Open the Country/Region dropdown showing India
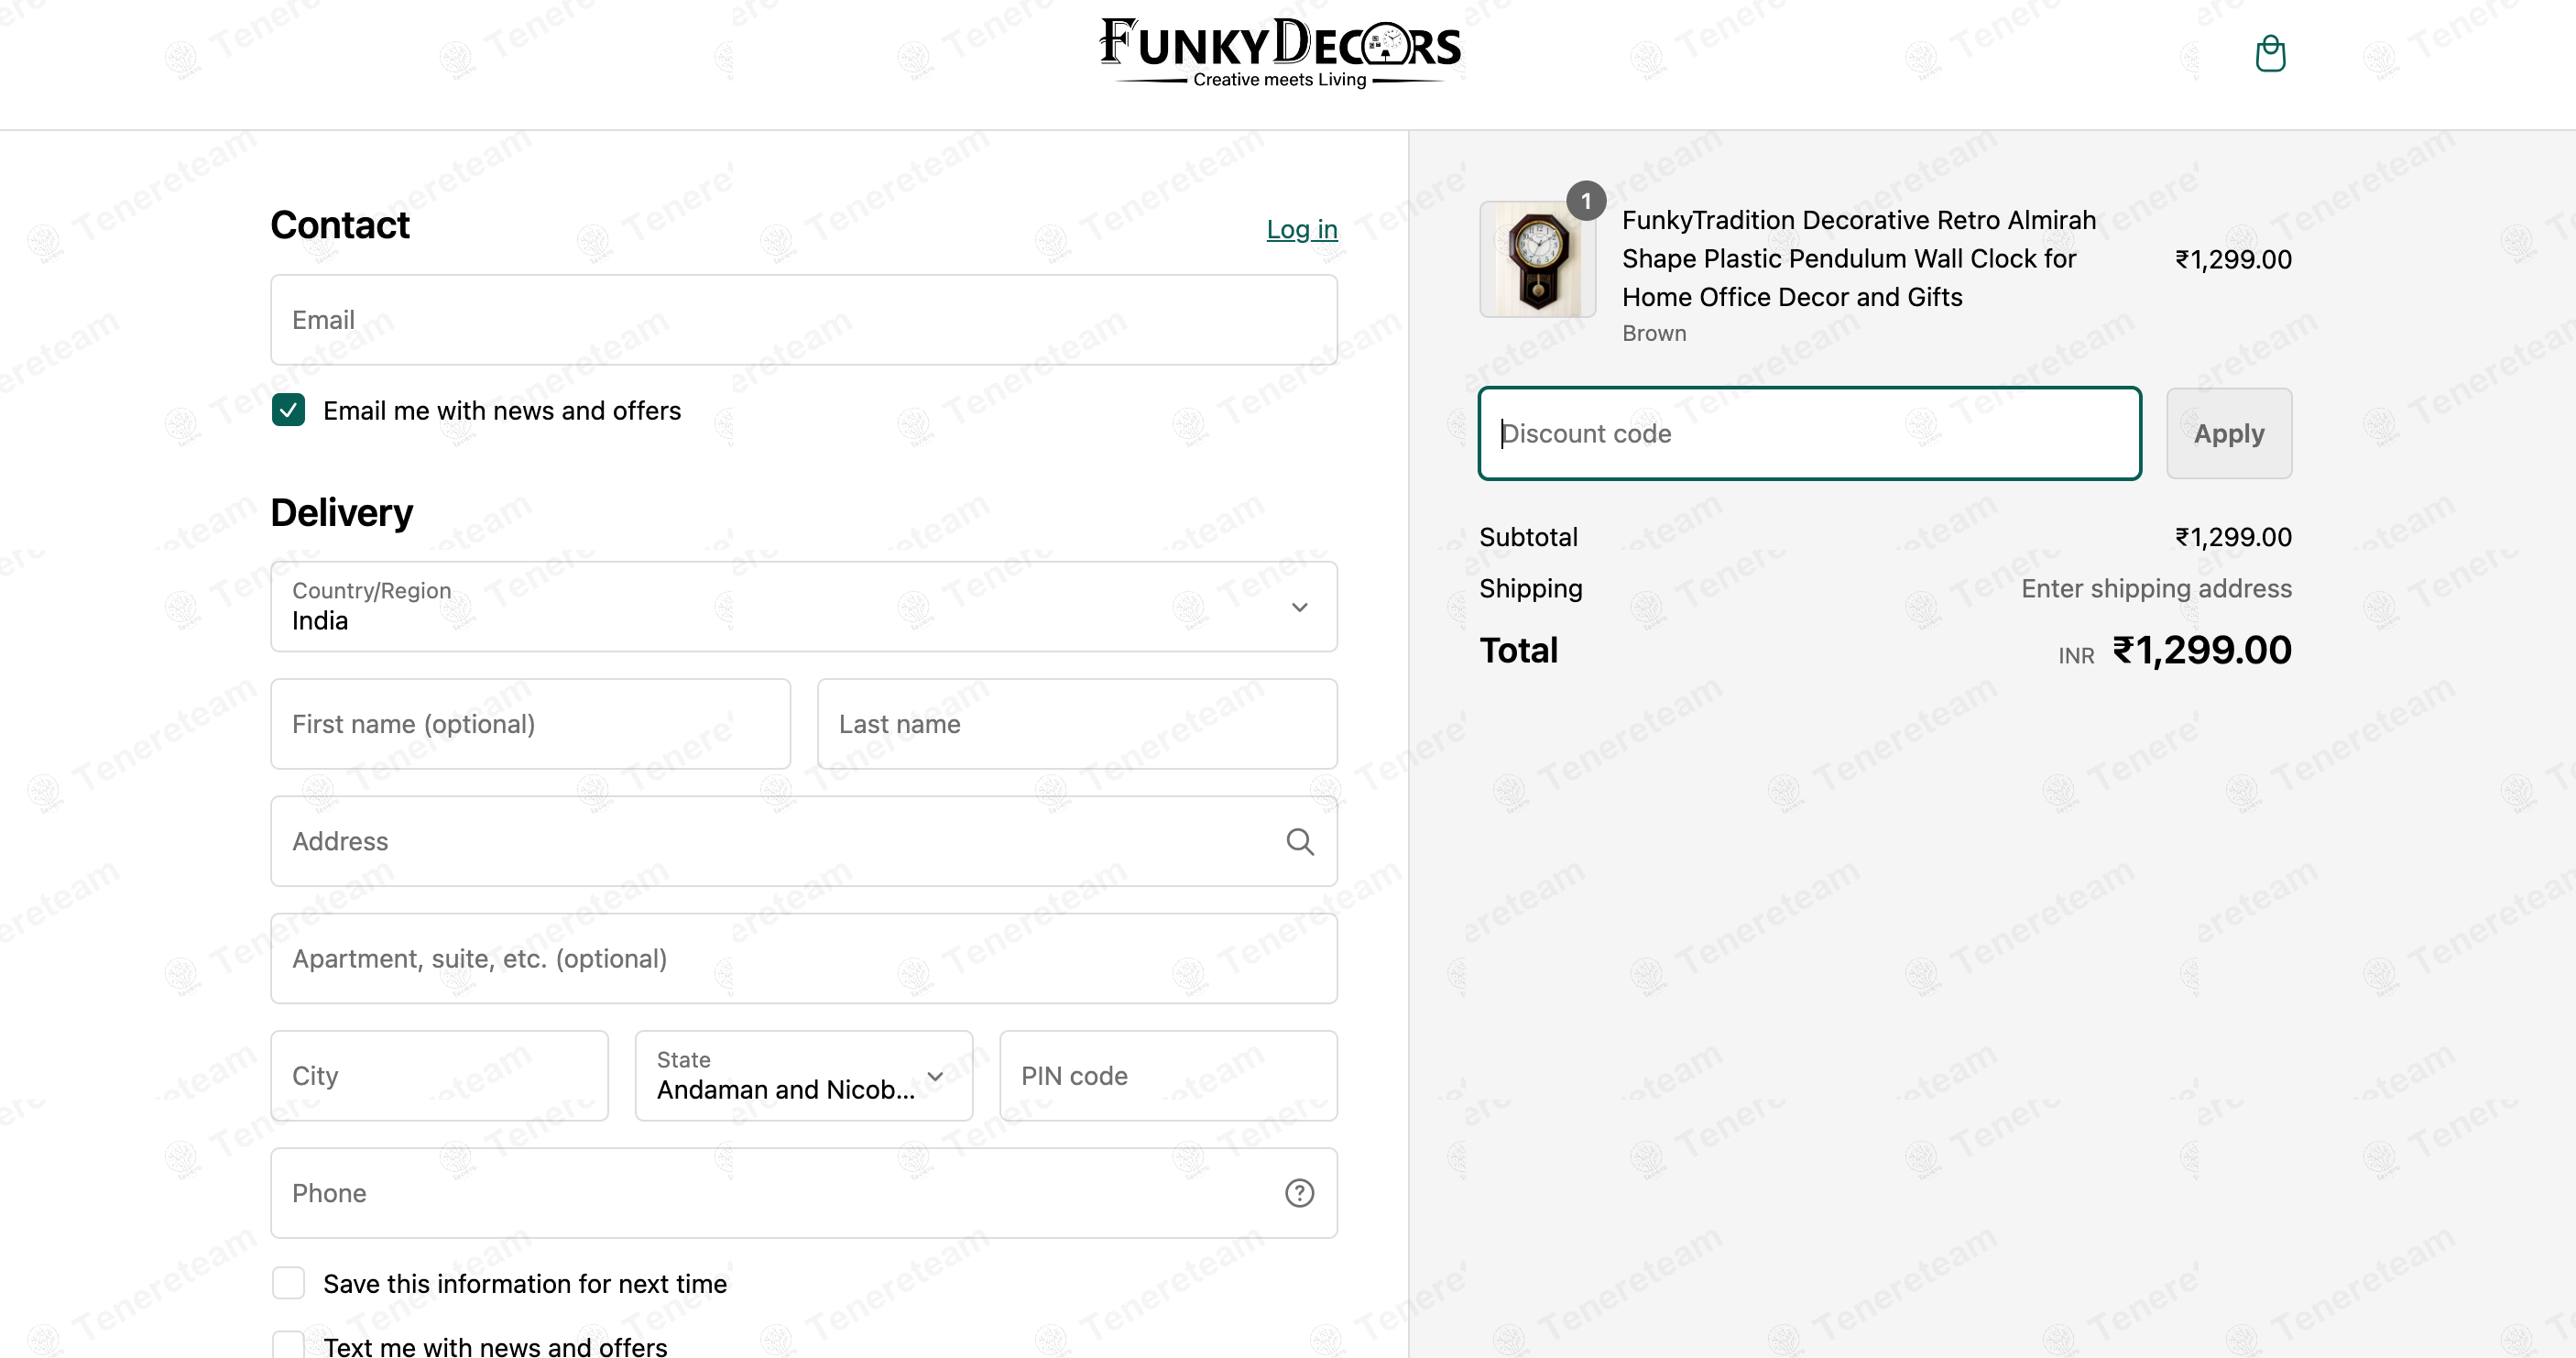This screenshot has width=2576, height=1358. click(x=780, y=607)
